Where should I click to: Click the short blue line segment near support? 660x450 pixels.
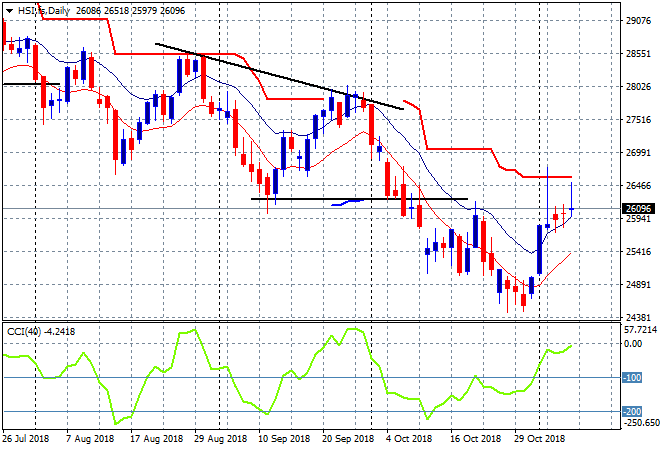(347, 202)
